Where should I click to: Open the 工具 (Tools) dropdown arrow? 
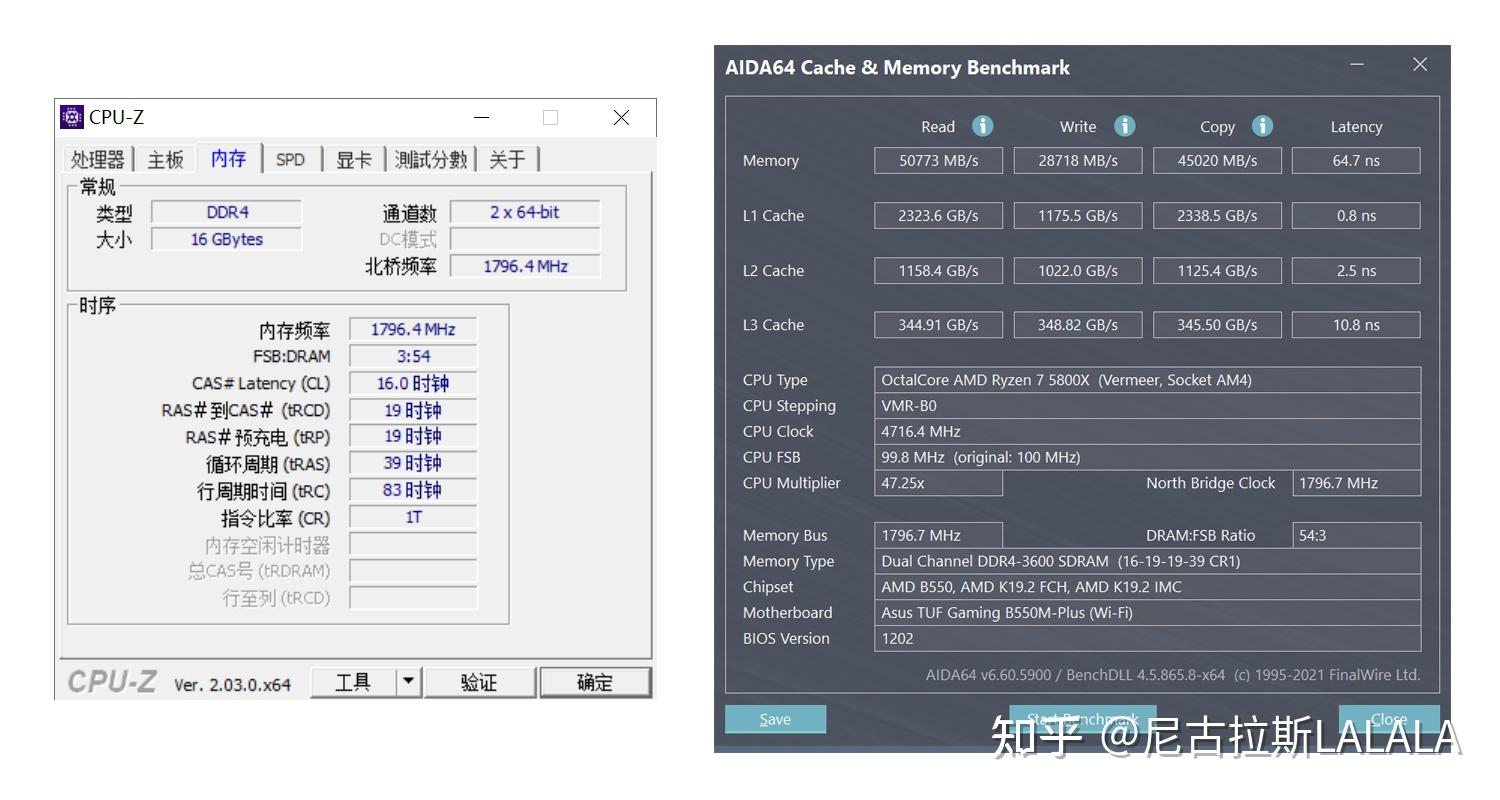click(x=407, y=681)
